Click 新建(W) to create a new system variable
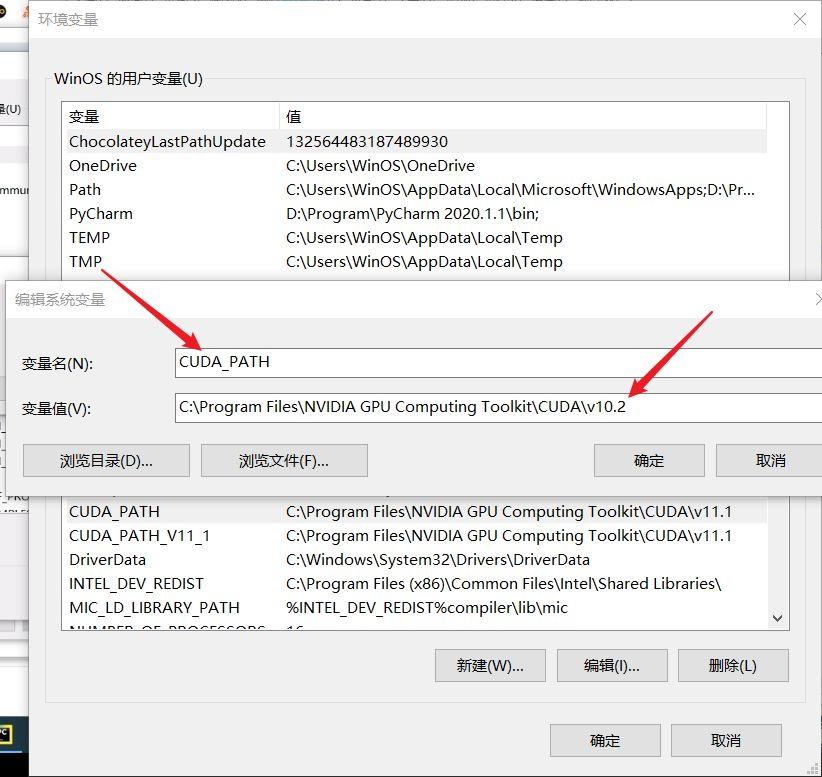Viewport: 822px width, 777px height. pos(489,665)
